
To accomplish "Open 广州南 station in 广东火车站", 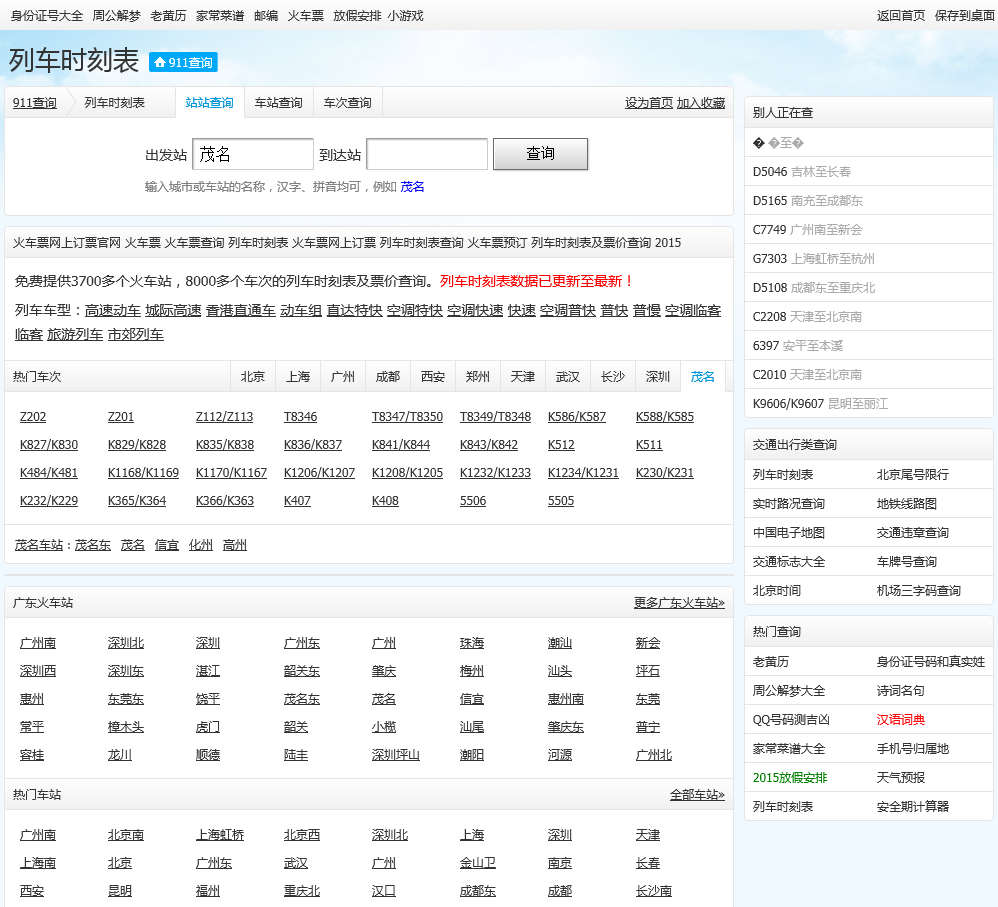I will (x=38, y=643).
